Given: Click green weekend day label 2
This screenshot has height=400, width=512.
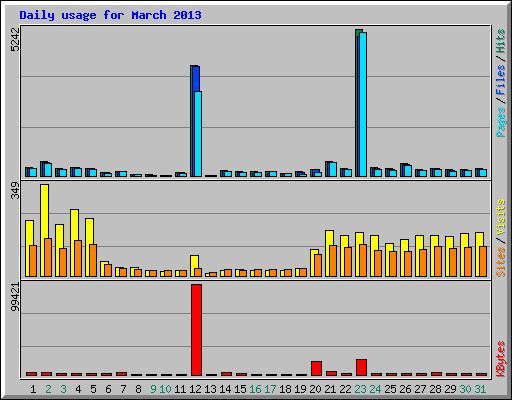Looking at the screenshot, I should [48, 389].
